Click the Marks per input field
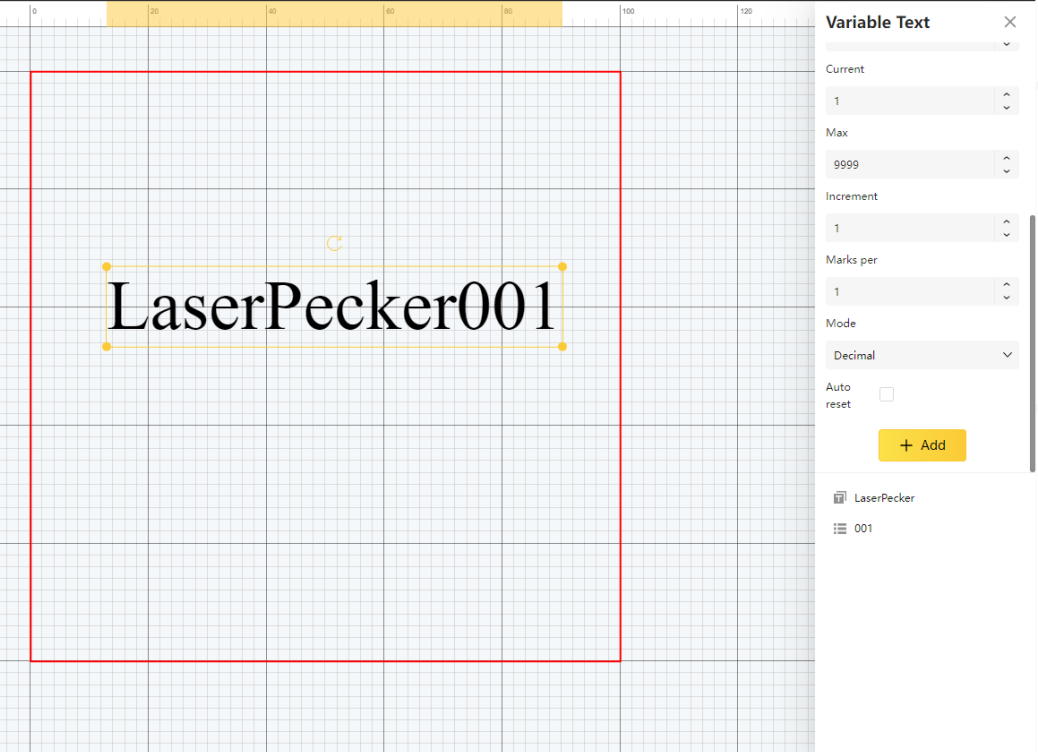Viewport: 1038px width, 752px height. click(x=910, y=292)
